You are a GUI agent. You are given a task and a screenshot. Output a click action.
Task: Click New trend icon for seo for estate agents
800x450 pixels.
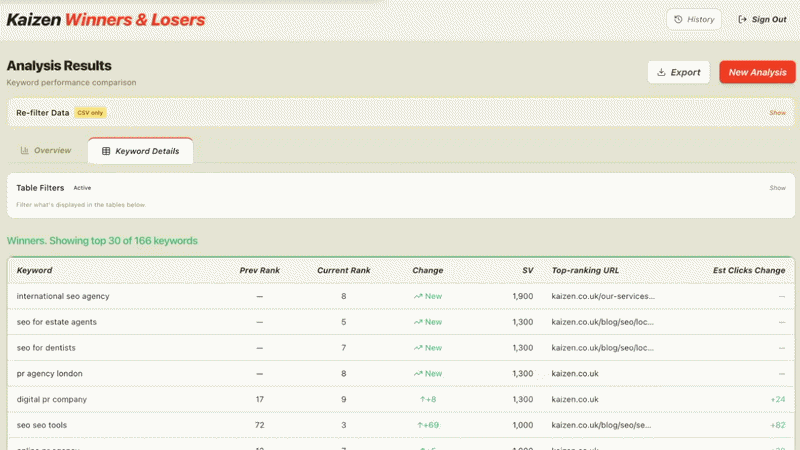point(418,322)
